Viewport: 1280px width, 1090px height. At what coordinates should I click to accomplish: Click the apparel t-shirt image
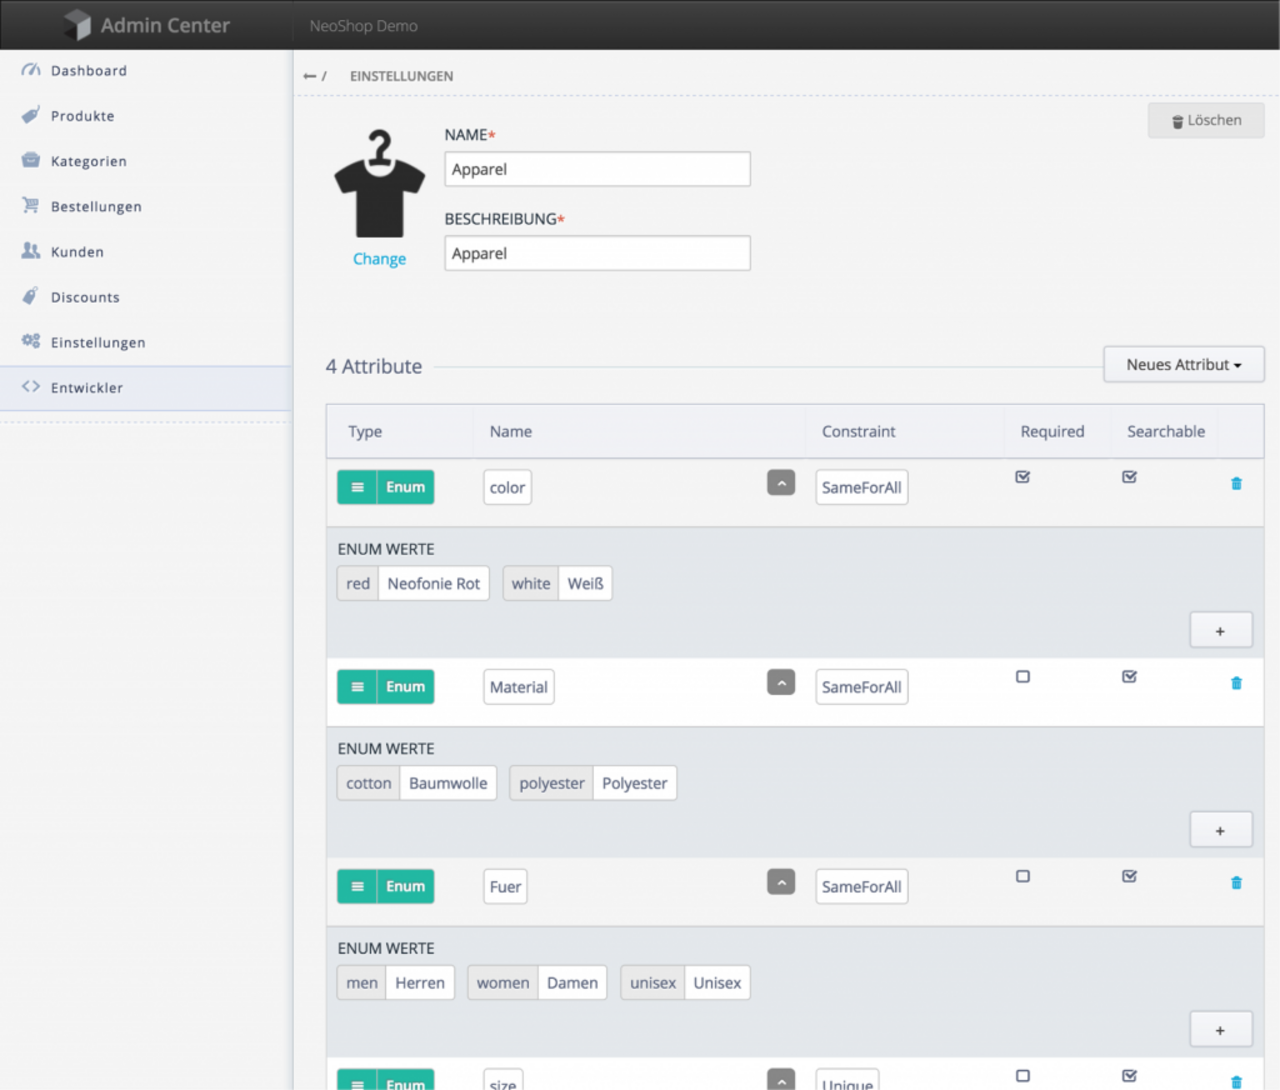coord(379,185)
